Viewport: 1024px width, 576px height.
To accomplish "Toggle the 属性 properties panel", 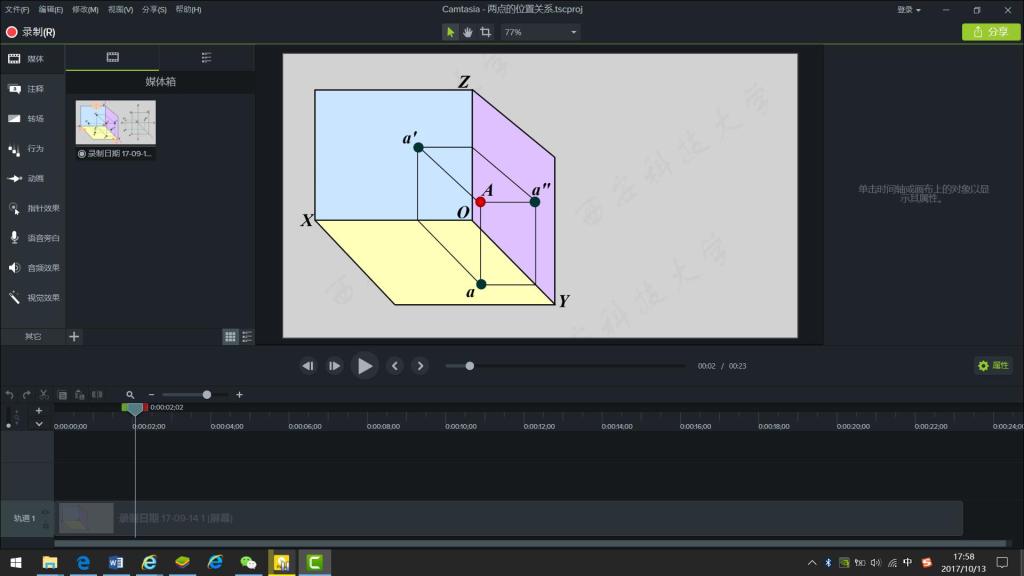I will 993,366.
